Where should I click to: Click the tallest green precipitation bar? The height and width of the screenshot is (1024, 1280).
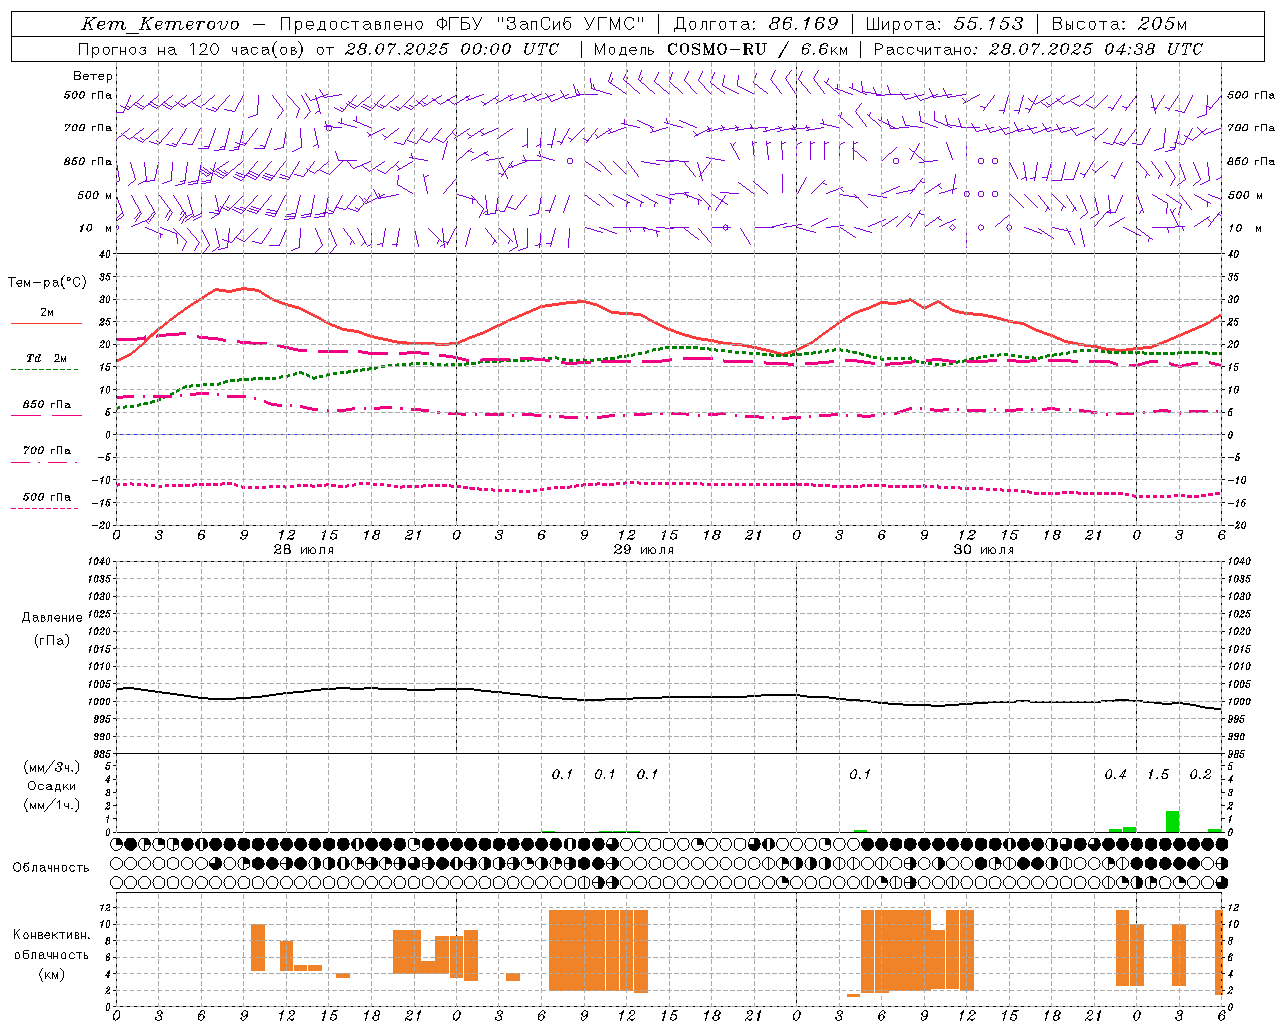click(x=1172, y=821)
